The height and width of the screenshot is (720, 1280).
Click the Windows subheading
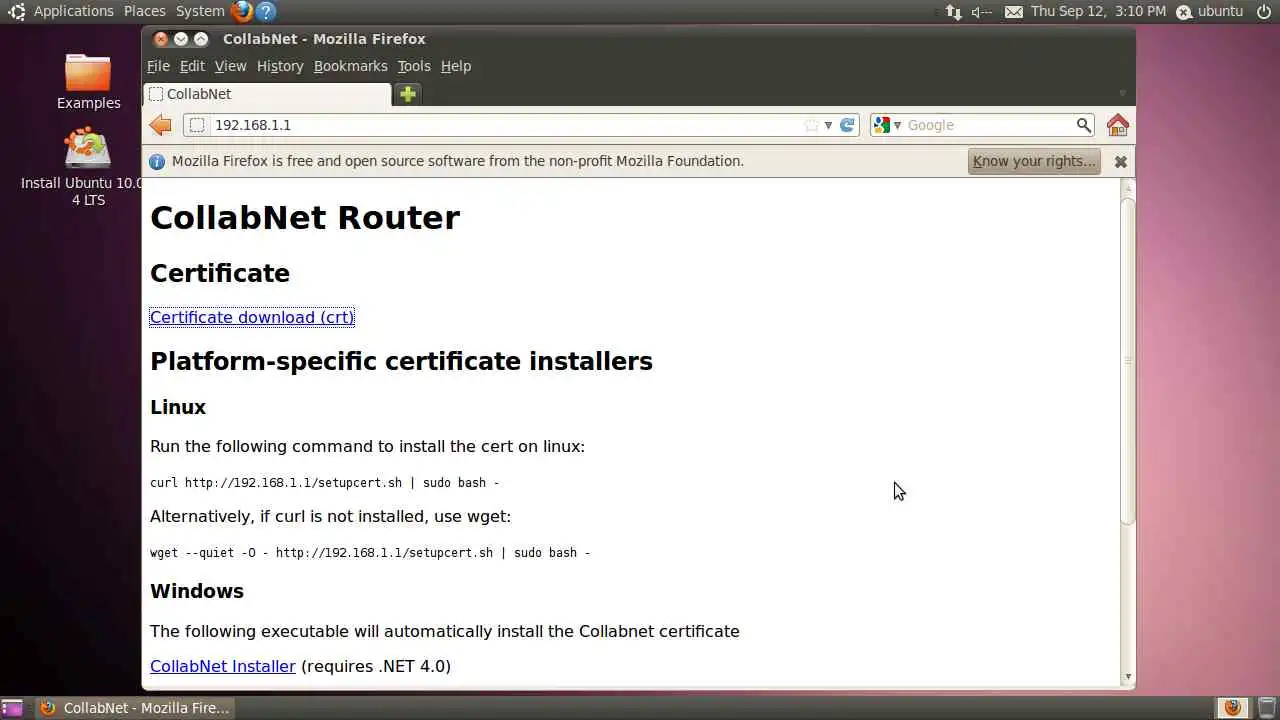tap(197, 591)
